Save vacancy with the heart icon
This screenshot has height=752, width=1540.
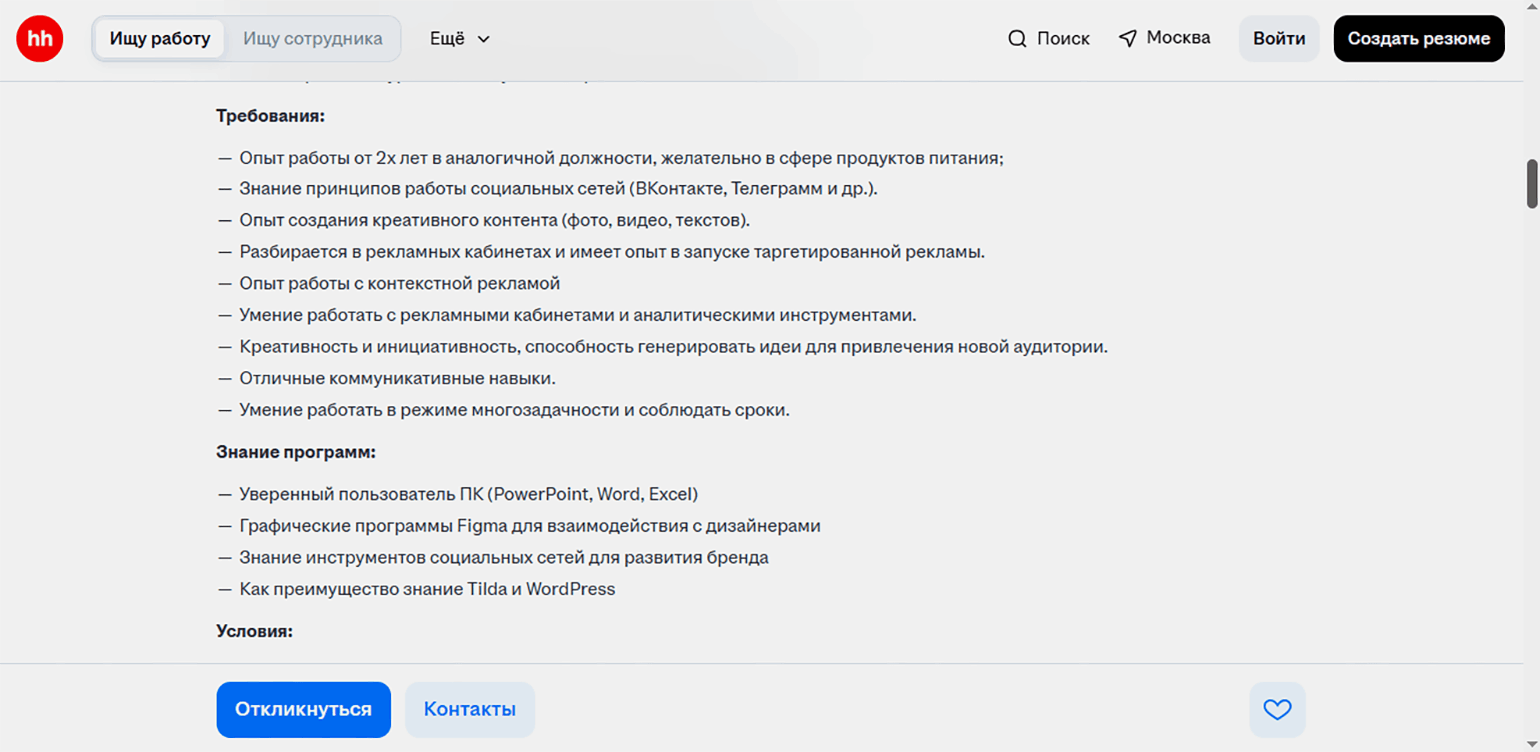[1277, 709]
